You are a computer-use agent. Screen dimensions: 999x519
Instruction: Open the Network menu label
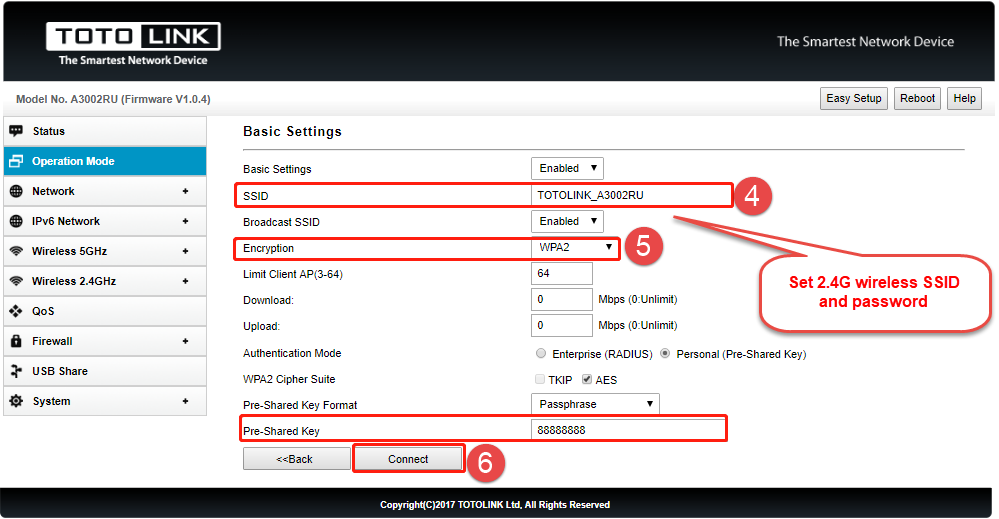(54, 191)
